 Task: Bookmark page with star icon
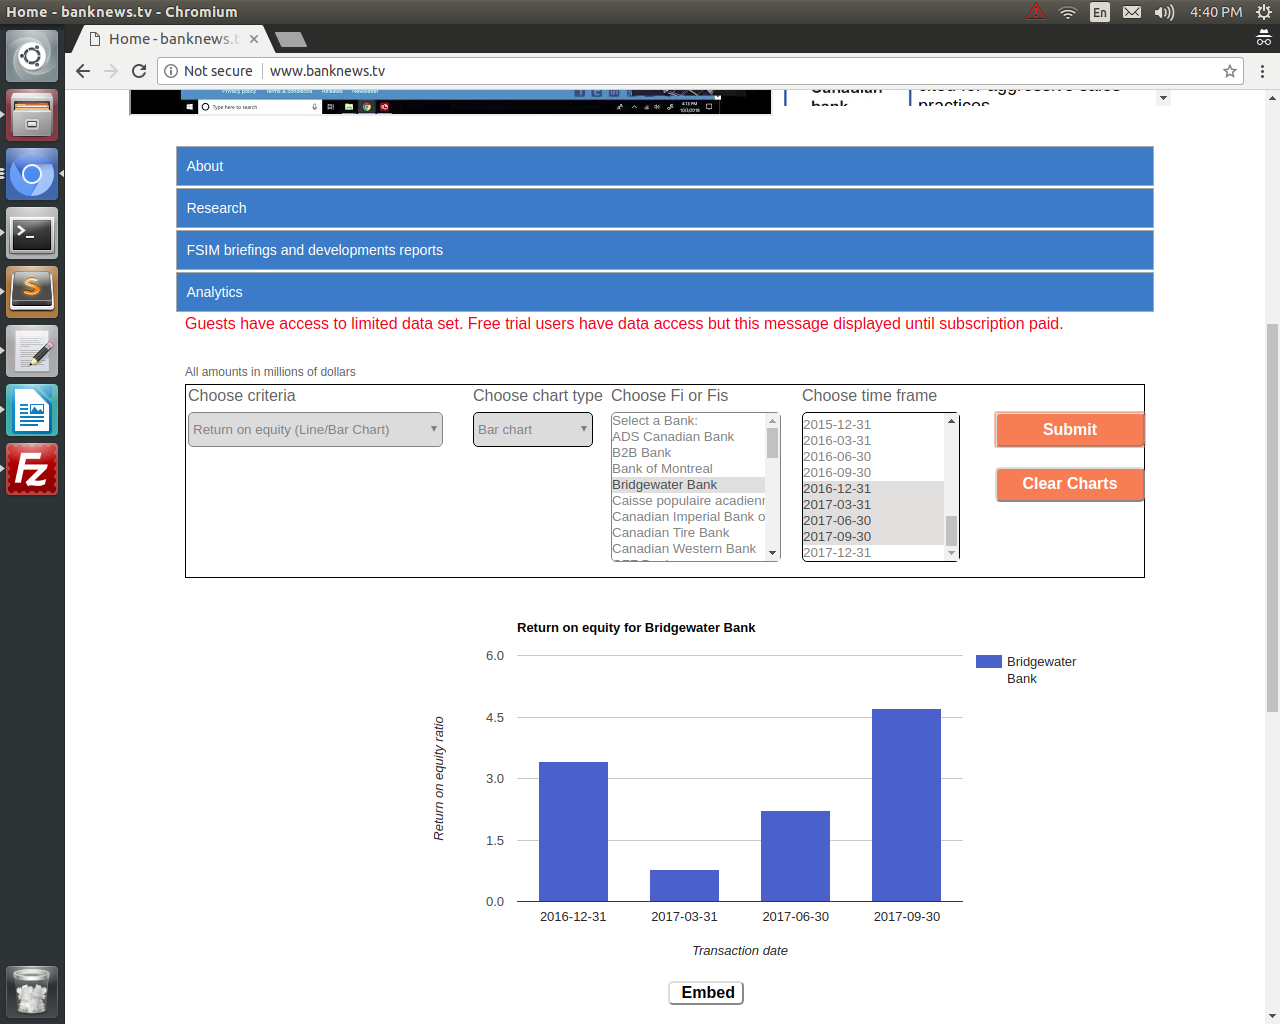click(1230, 71)
